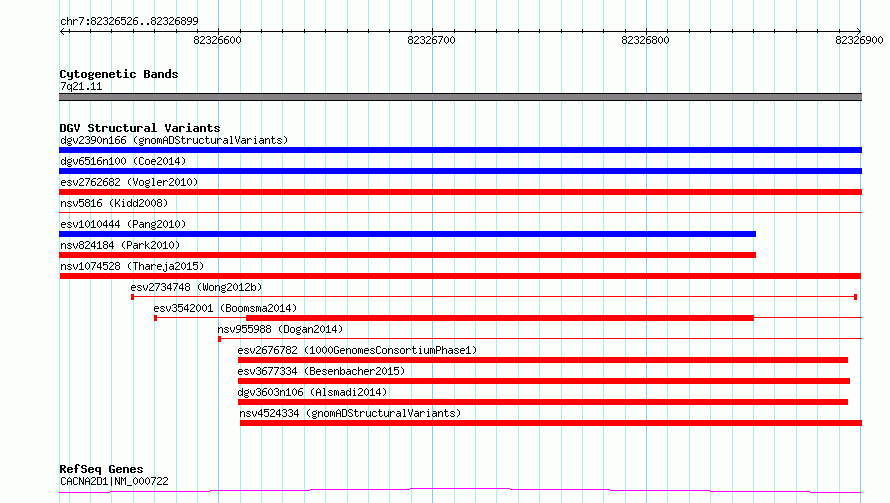
Task: Click nsv955988 (Dogan2014) label
Action: pyautogui.click(x=280, y=329)
